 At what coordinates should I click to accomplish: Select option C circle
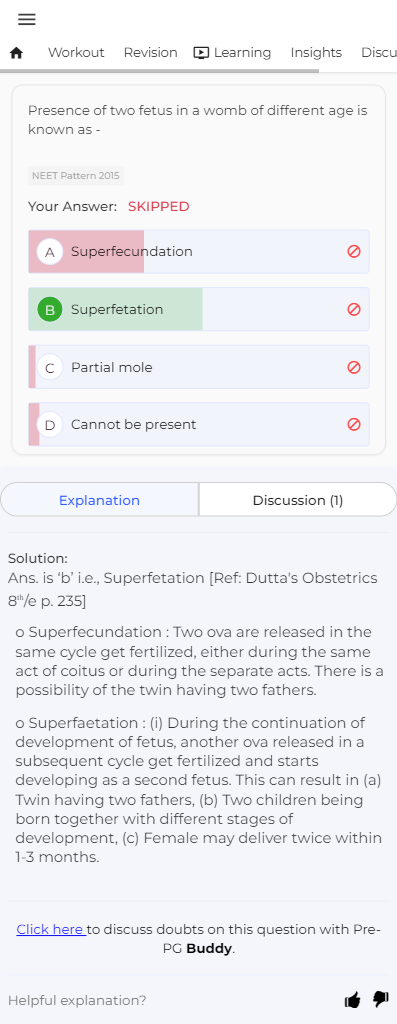tap(50, 367)
